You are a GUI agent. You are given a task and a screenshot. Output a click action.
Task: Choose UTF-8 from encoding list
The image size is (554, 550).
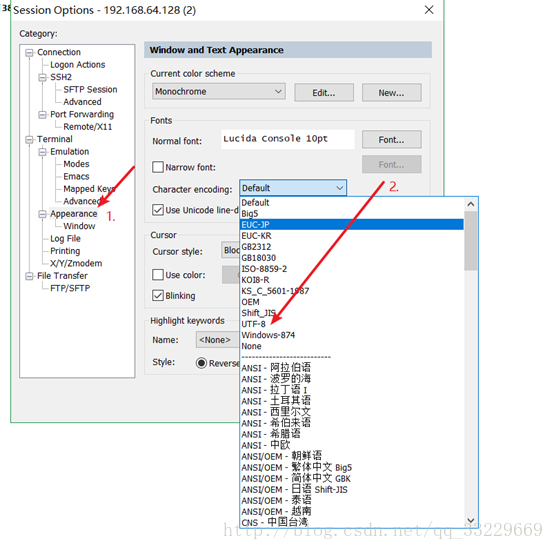point(352,324)
